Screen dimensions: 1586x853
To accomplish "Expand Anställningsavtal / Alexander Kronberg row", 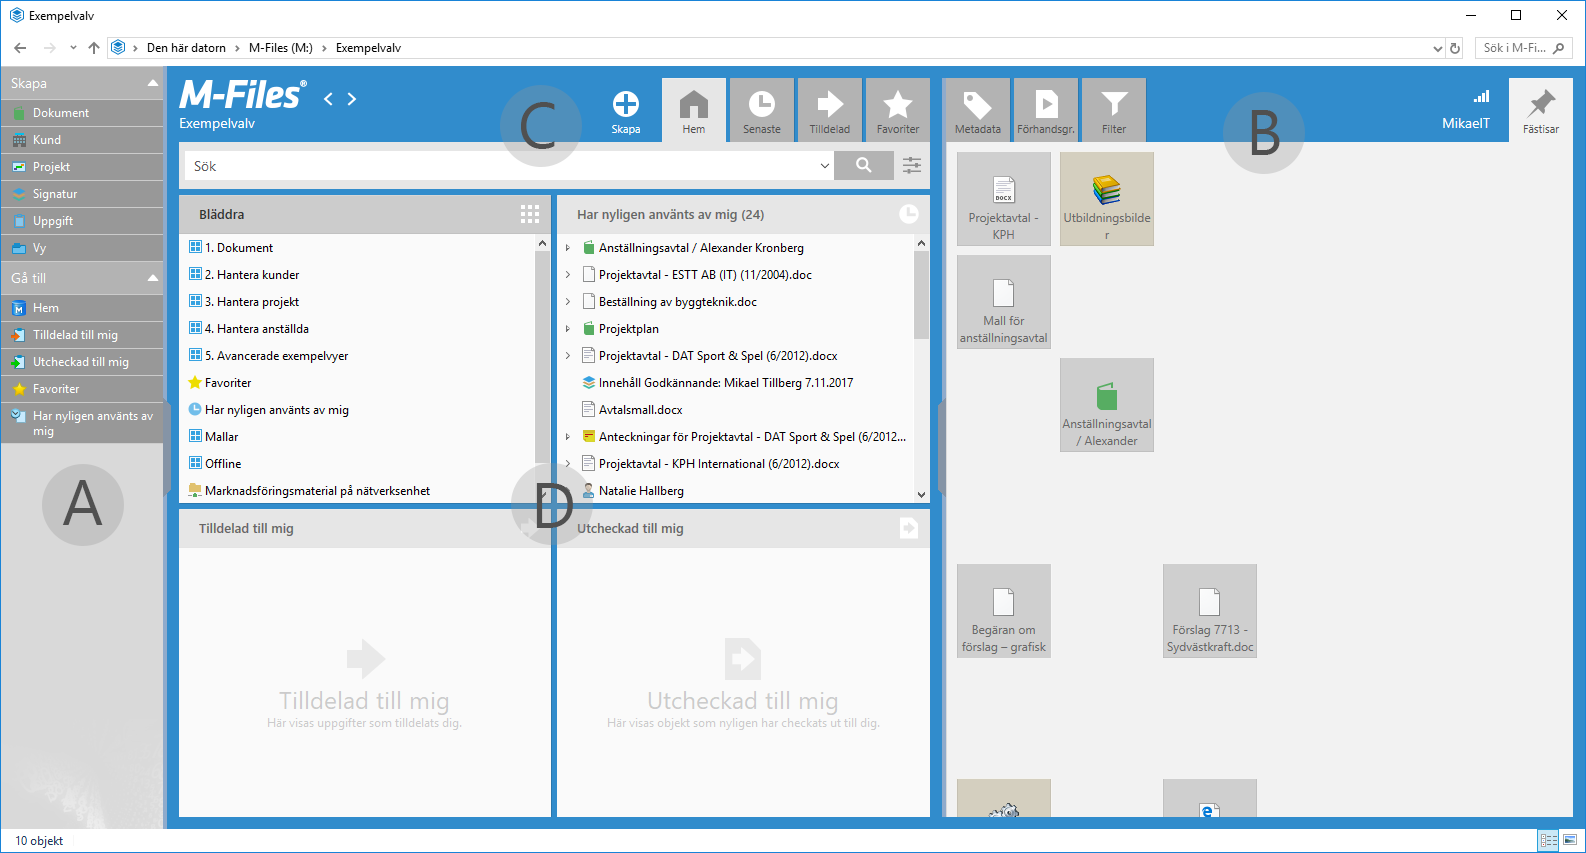I will (x=568, y=248).
